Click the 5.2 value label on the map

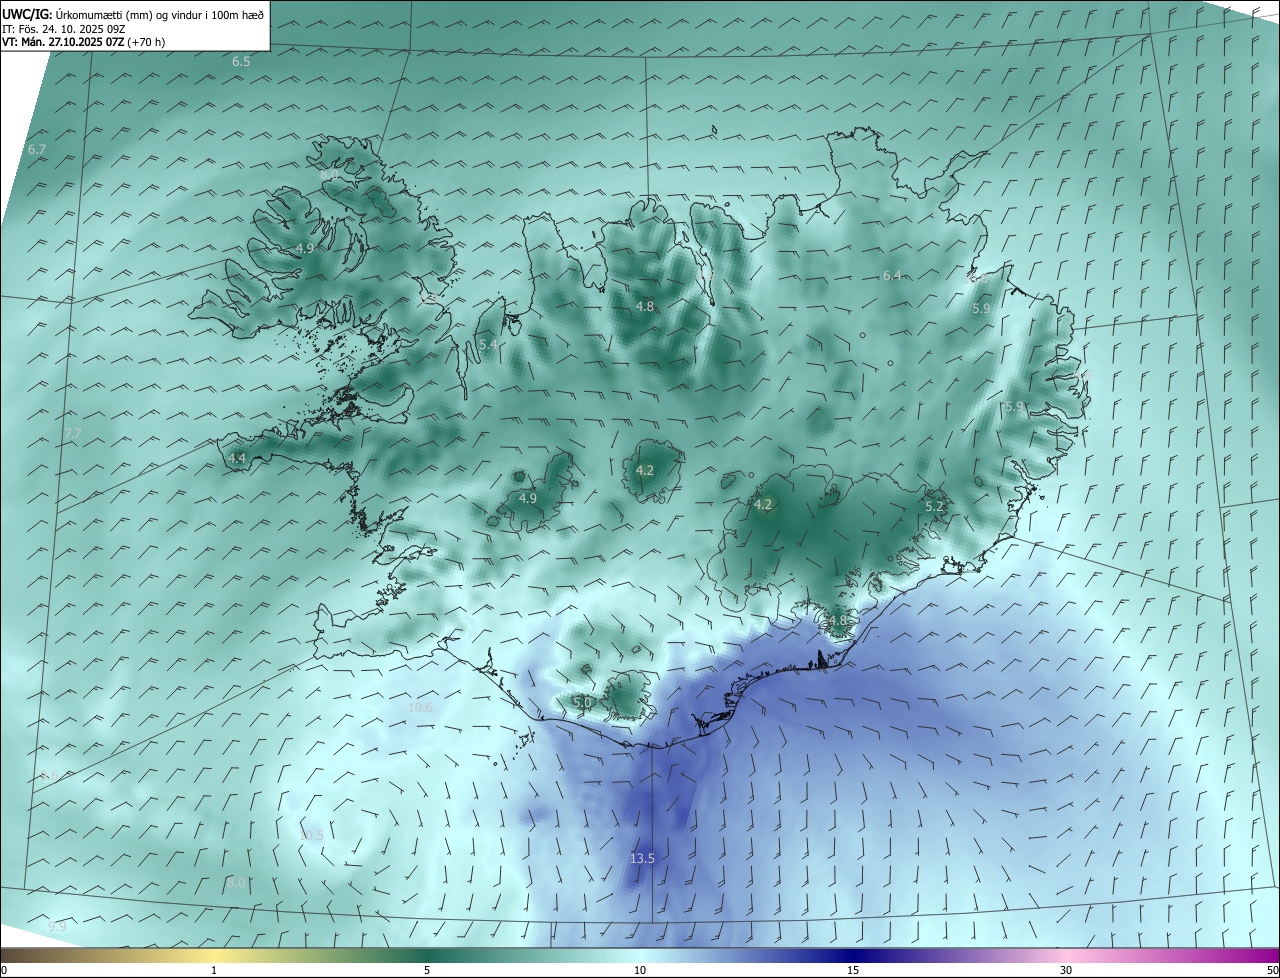pyautogui.click(x=934, y=507)
